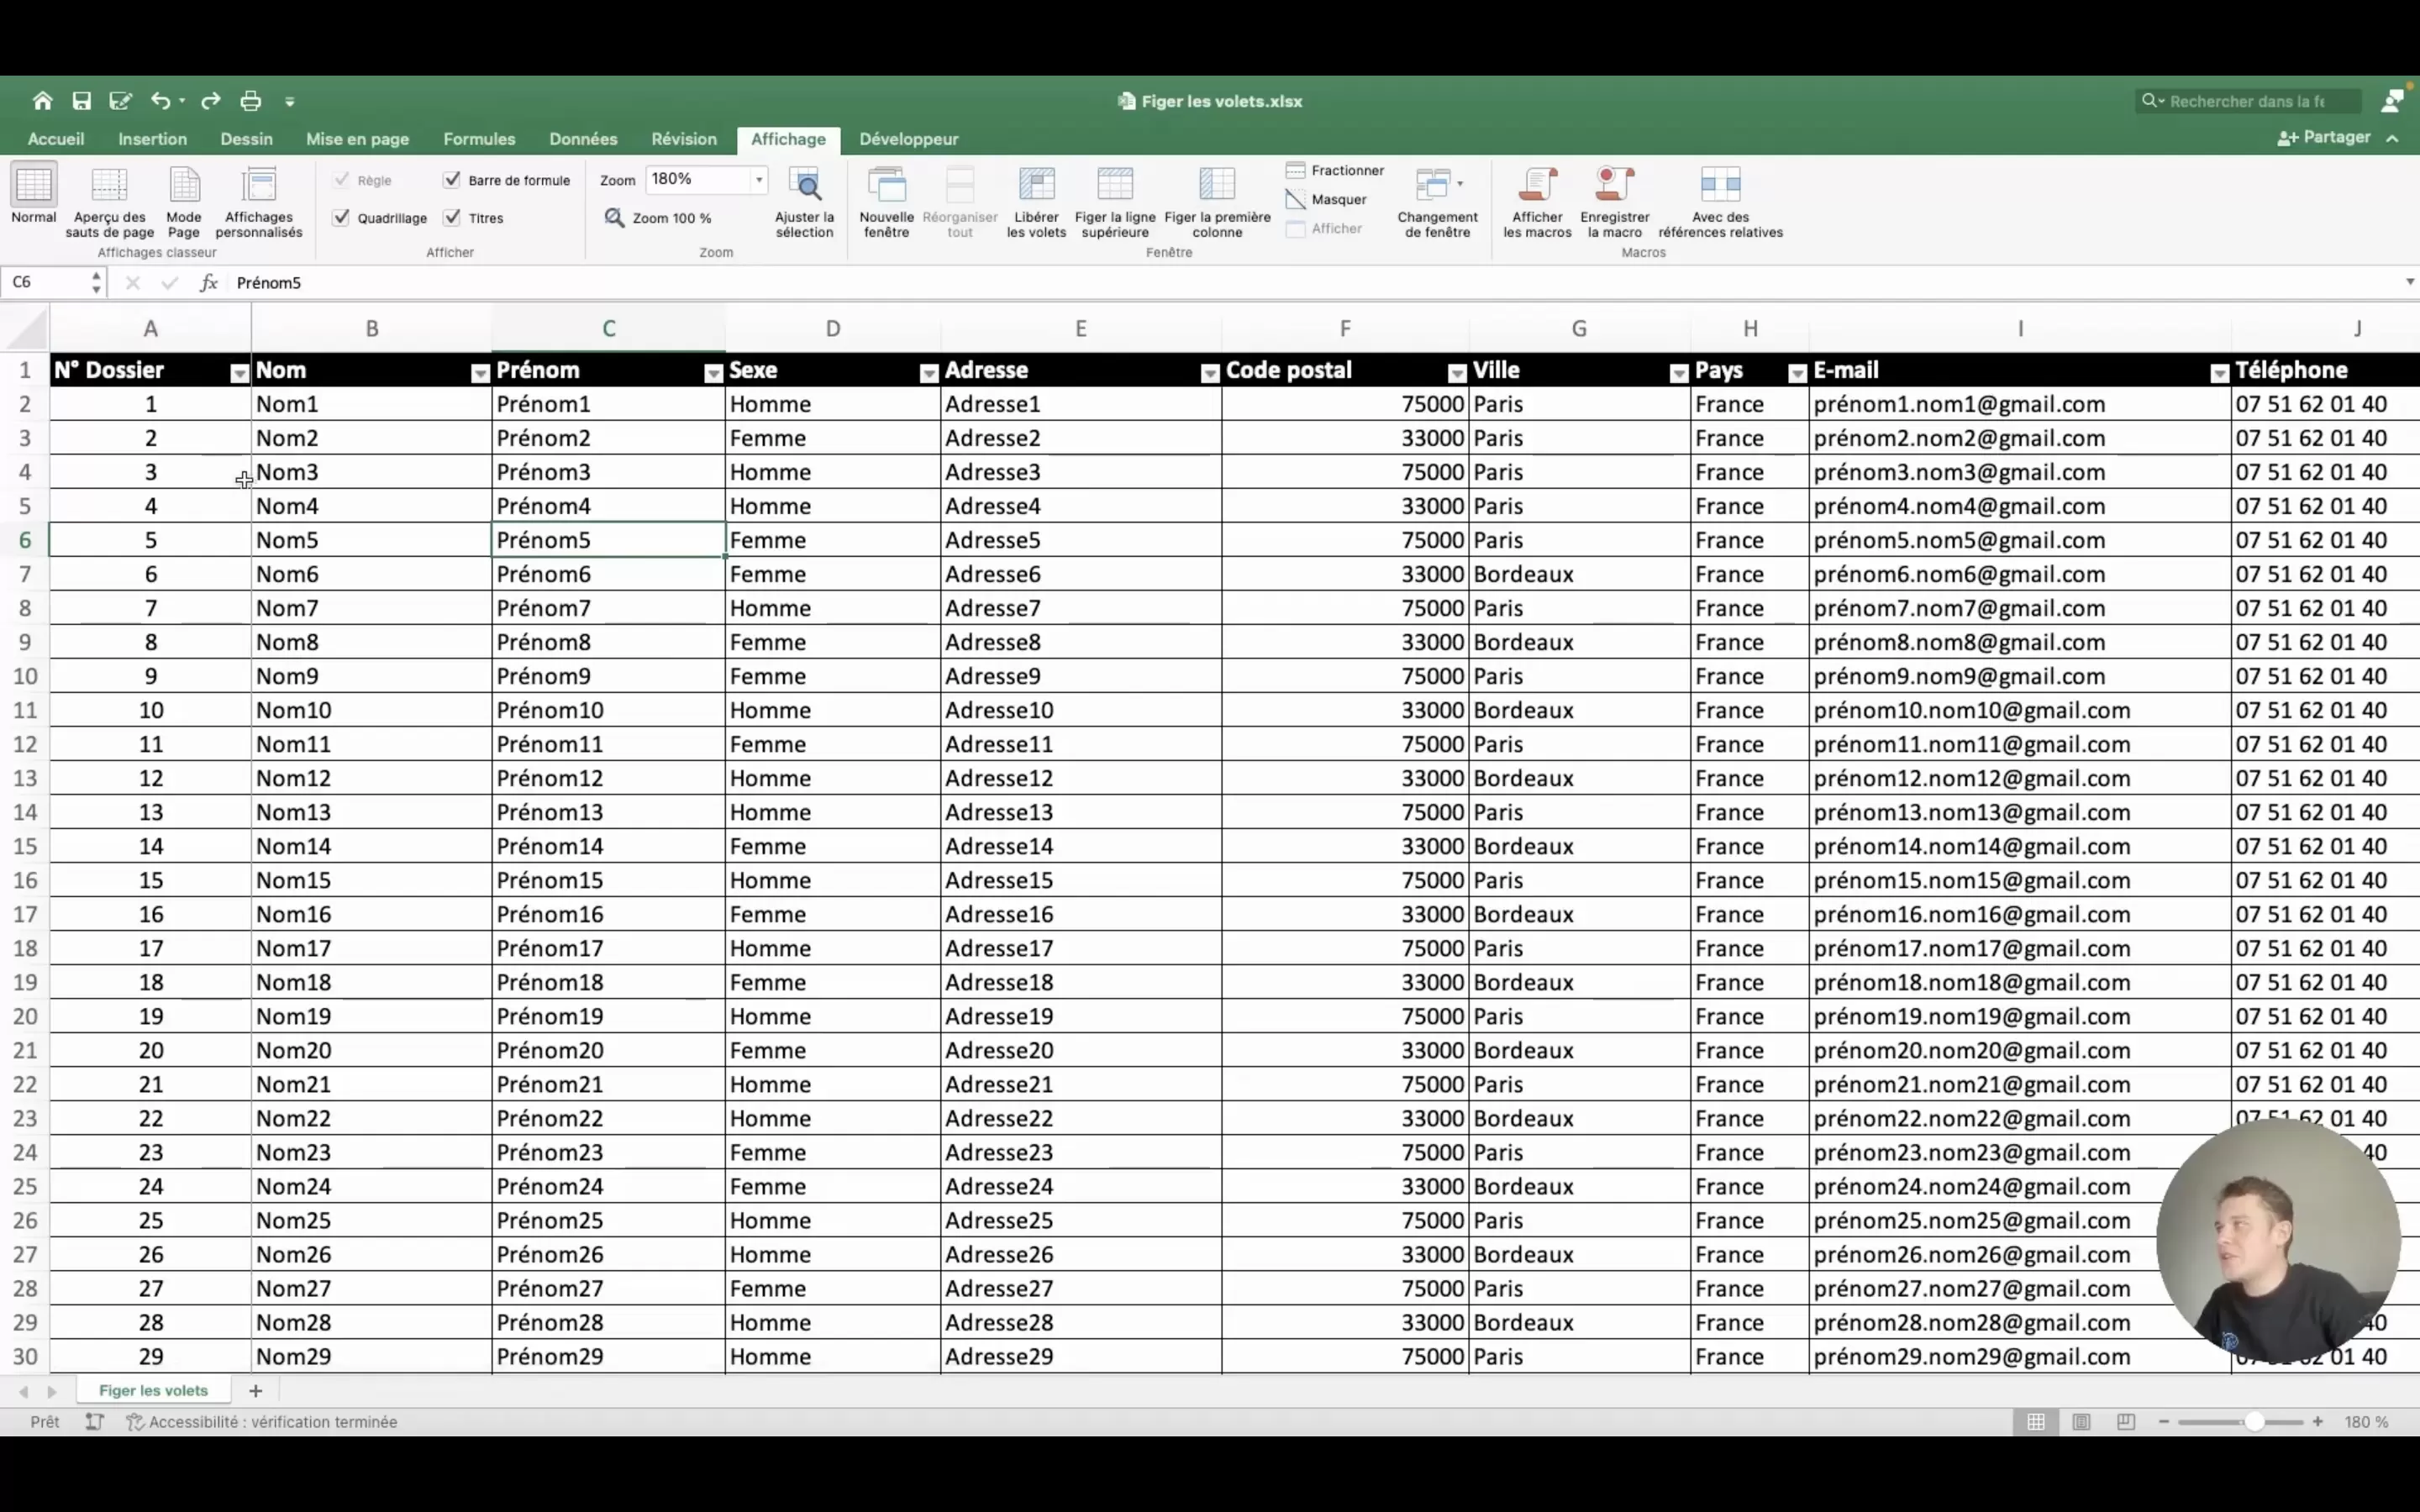
Task: Click zoom out minus in status bar
Action: coord(2164,1422)
